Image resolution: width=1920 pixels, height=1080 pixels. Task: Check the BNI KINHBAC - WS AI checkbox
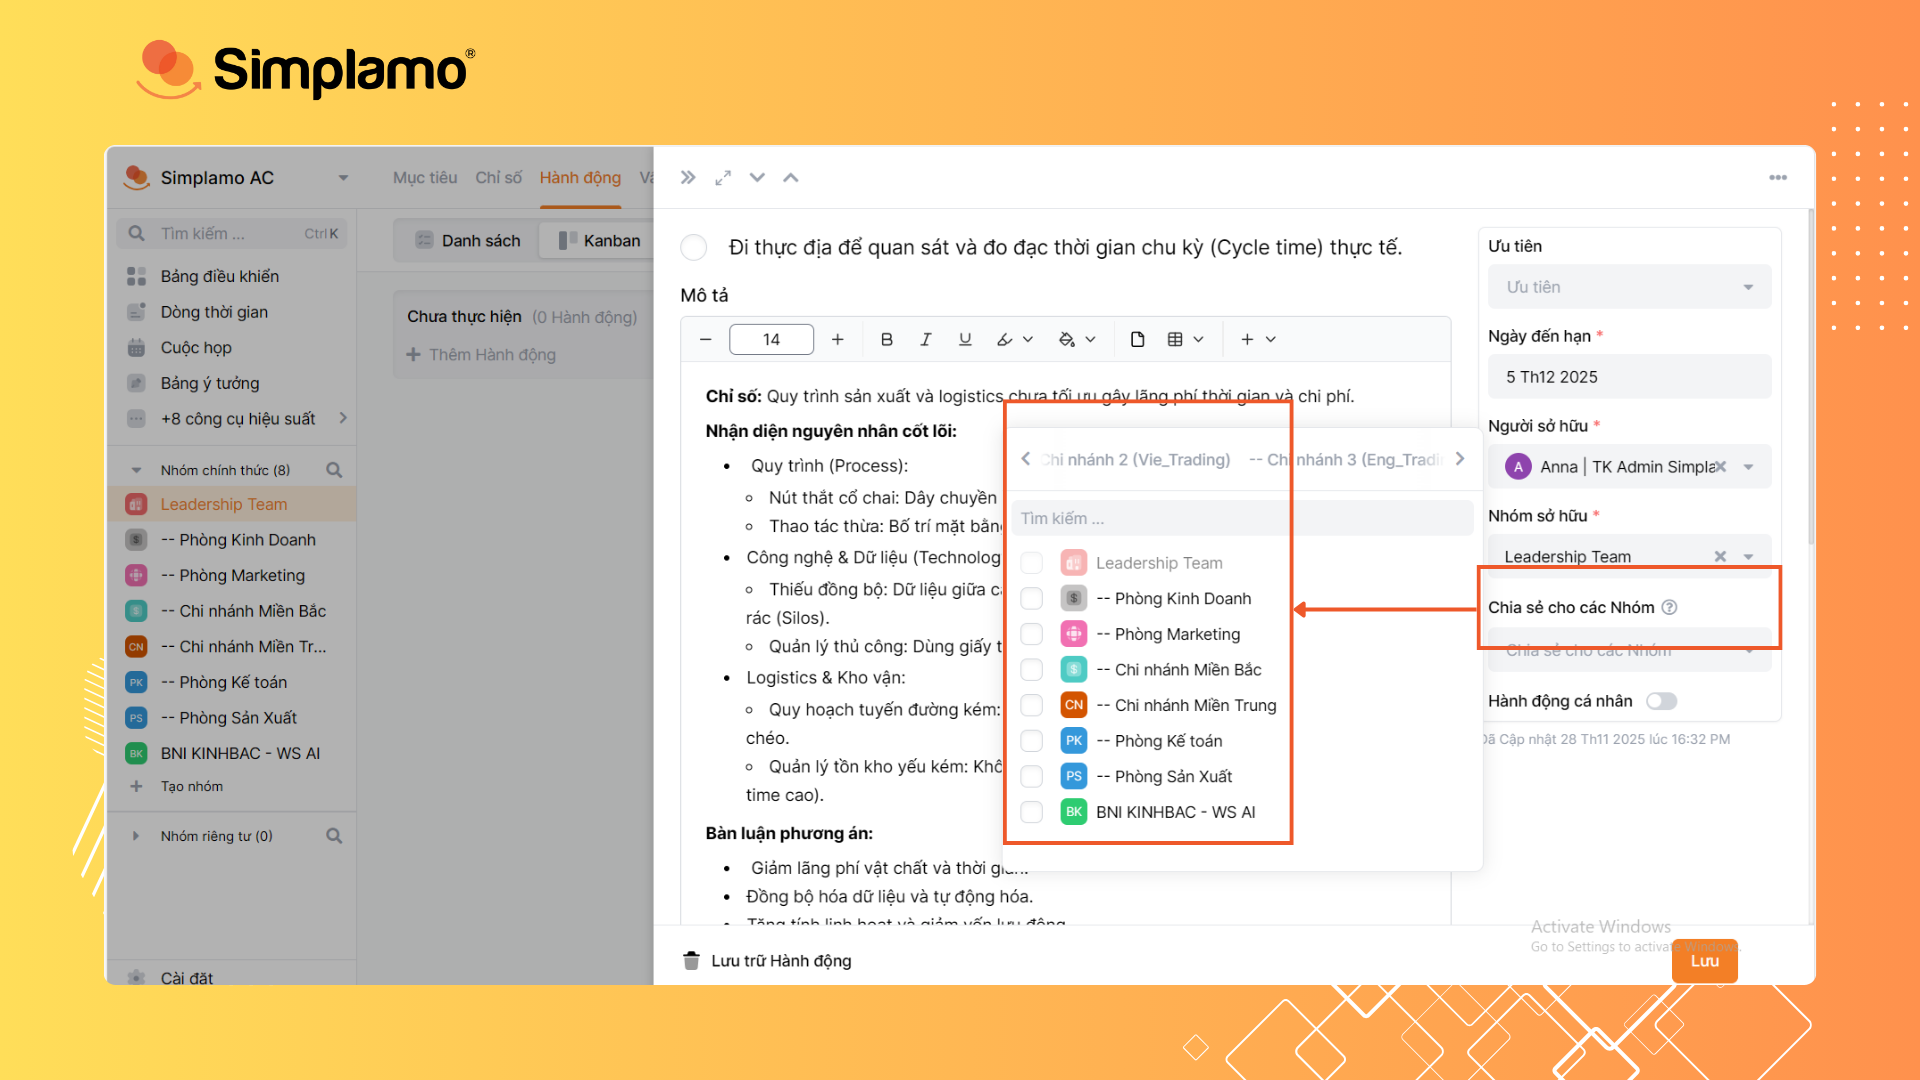coord(1032,812)
